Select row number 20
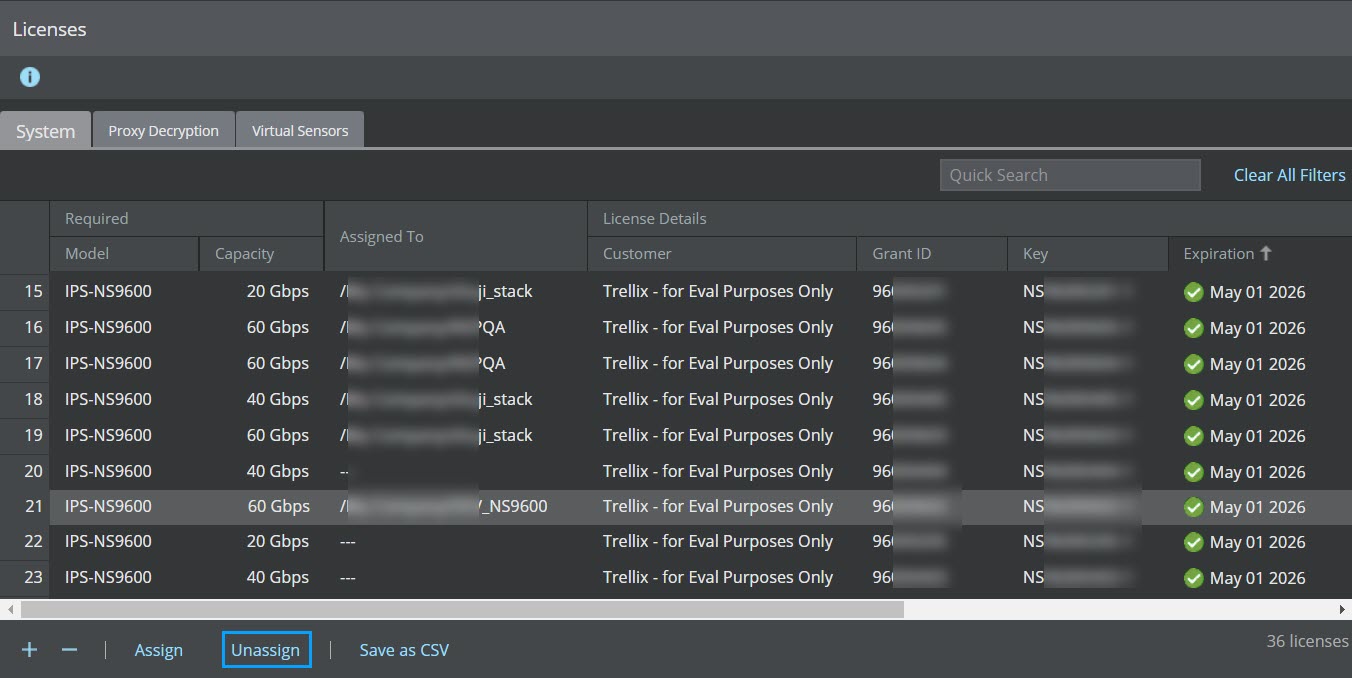Screen dimensions: 1352x678 coord(34,471)
